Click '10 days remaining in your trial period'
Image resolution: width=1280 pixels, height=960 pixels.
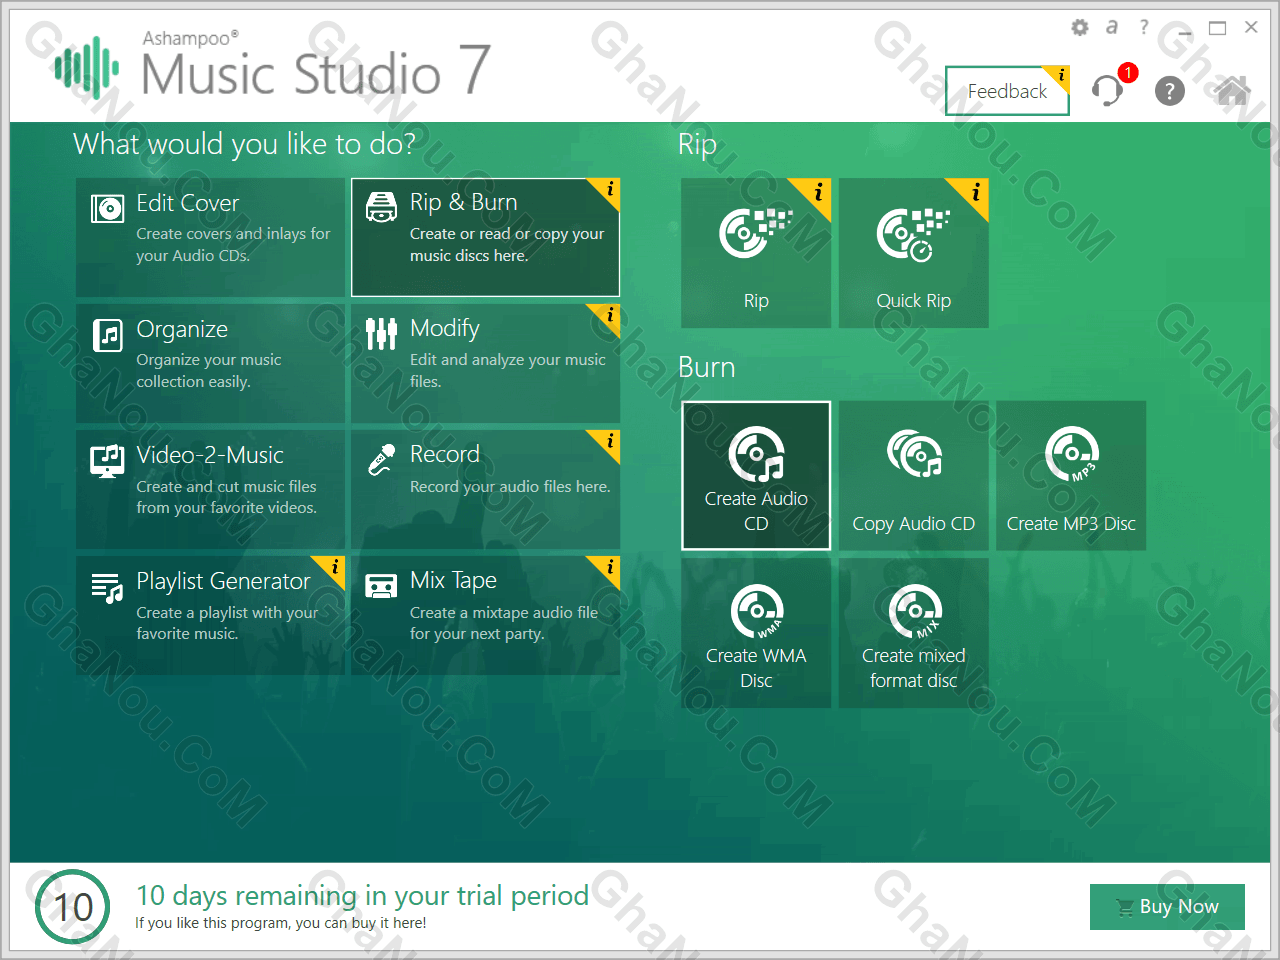pyautogui.click(x=362, y=896)
